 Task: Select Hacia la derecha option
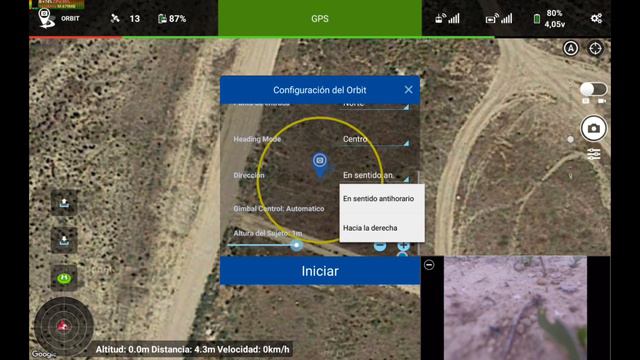pos(382,228)
